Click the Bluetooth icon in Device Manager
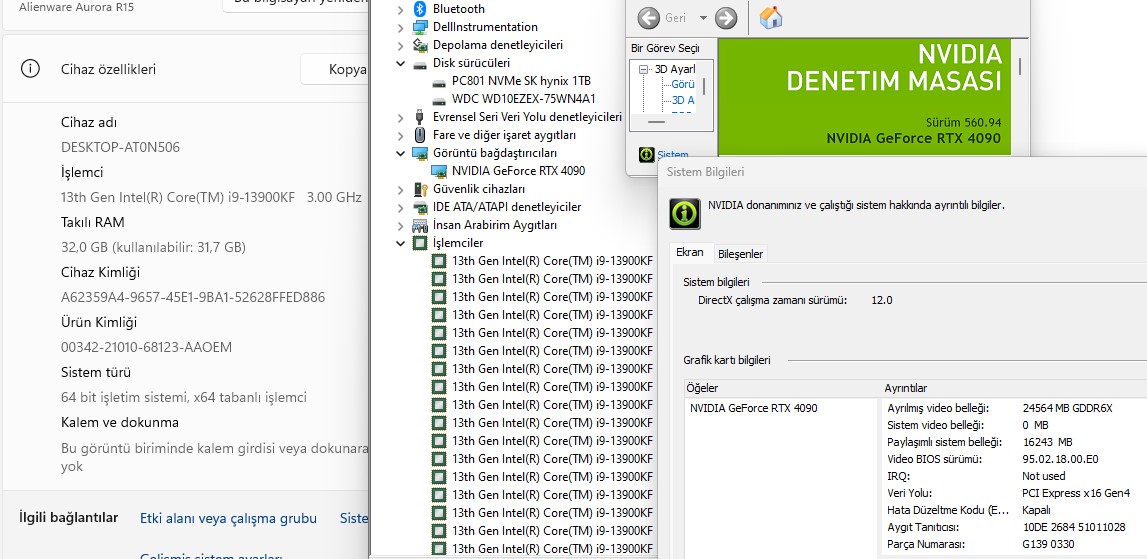Screen dimensions: 1147x559 coord(420,9)
